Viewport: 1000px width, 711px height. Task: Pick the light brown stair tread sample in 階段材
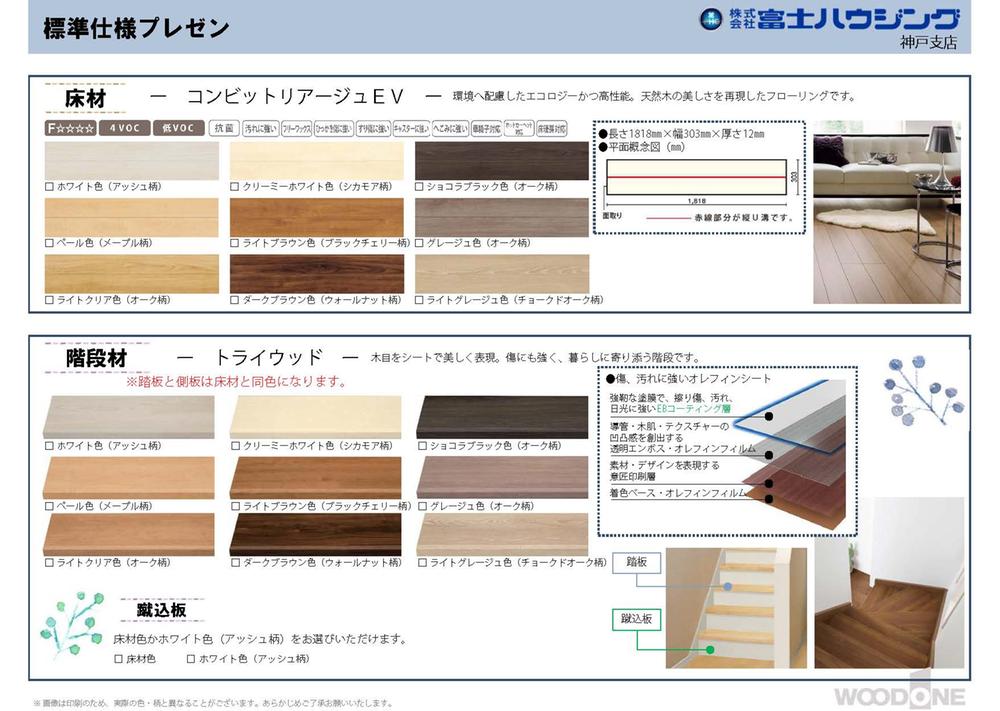coord(316,478)
